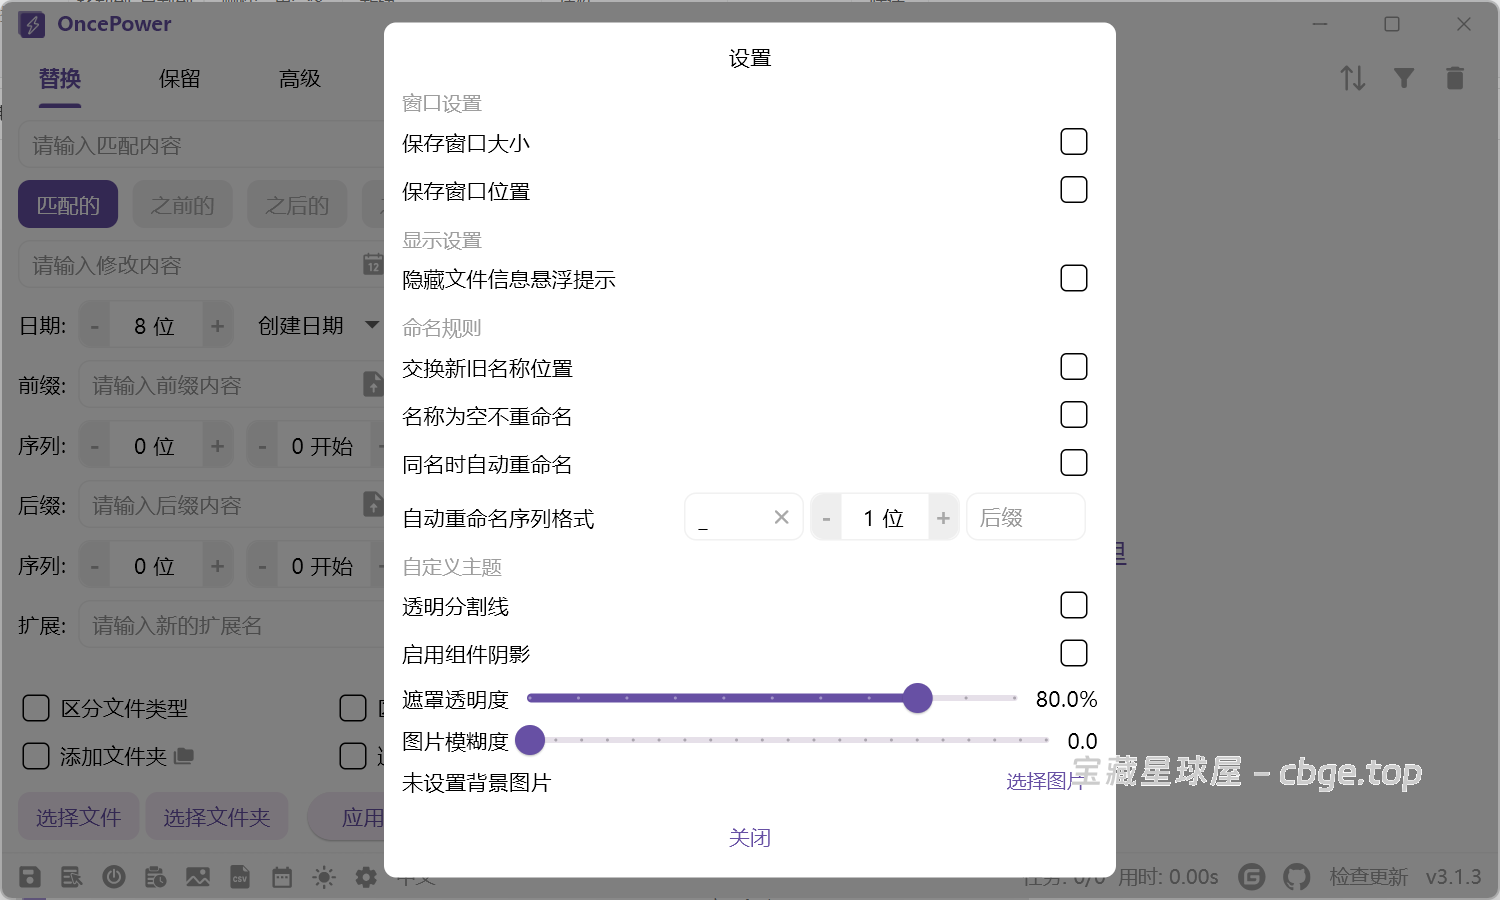
Task: Select the 匹配的 mode button
Action: point(68,205)
